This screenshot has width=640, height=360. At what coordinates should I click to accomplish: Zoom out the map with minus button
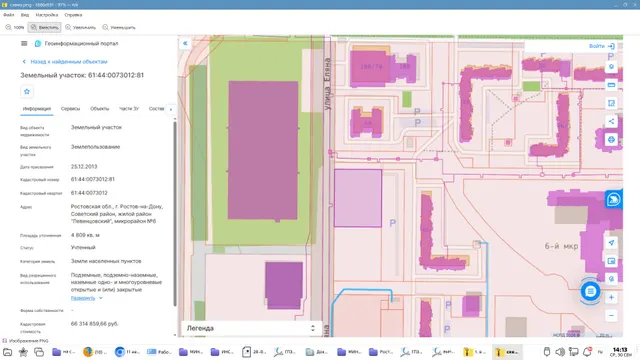611,316
